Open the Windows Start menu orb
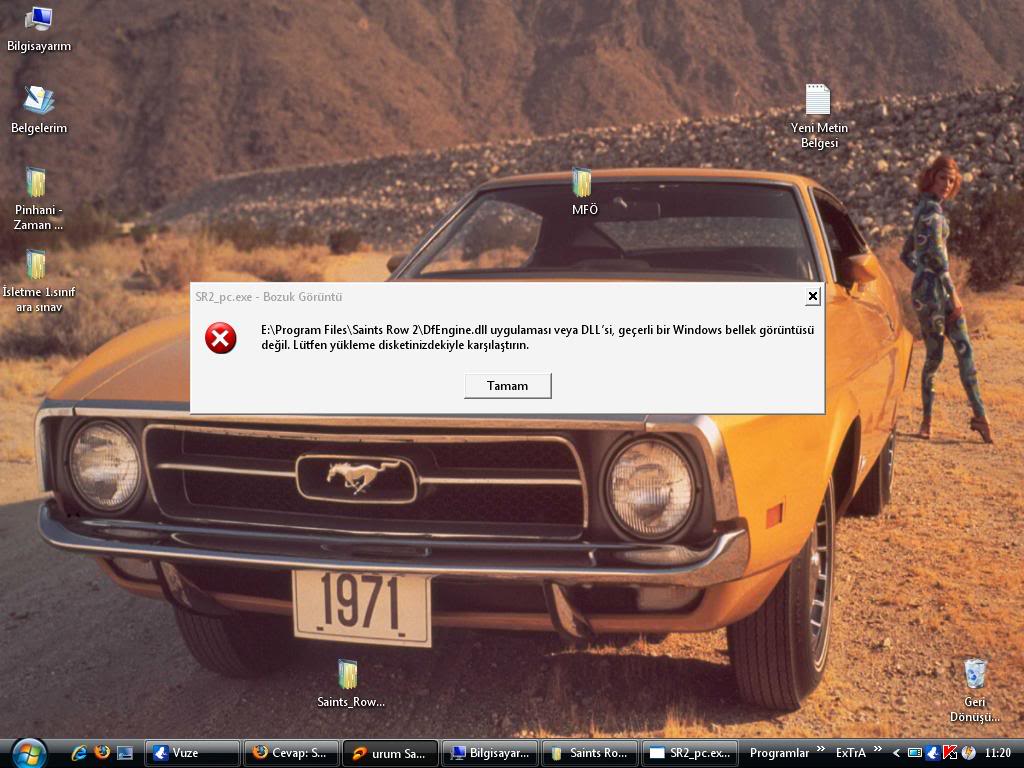The width and height of the screenshot is (1024, 768). tap(27, 752)
